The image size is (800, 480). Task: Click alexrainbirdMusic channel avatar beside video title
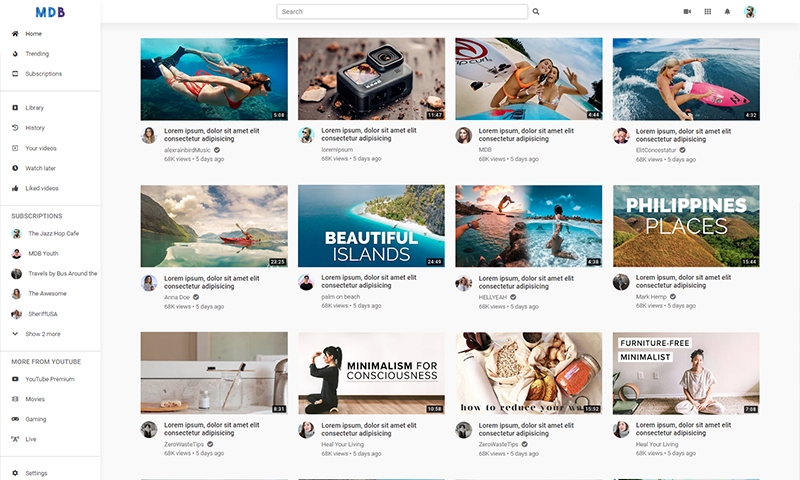pyautogui.click(x=148, y=135)
